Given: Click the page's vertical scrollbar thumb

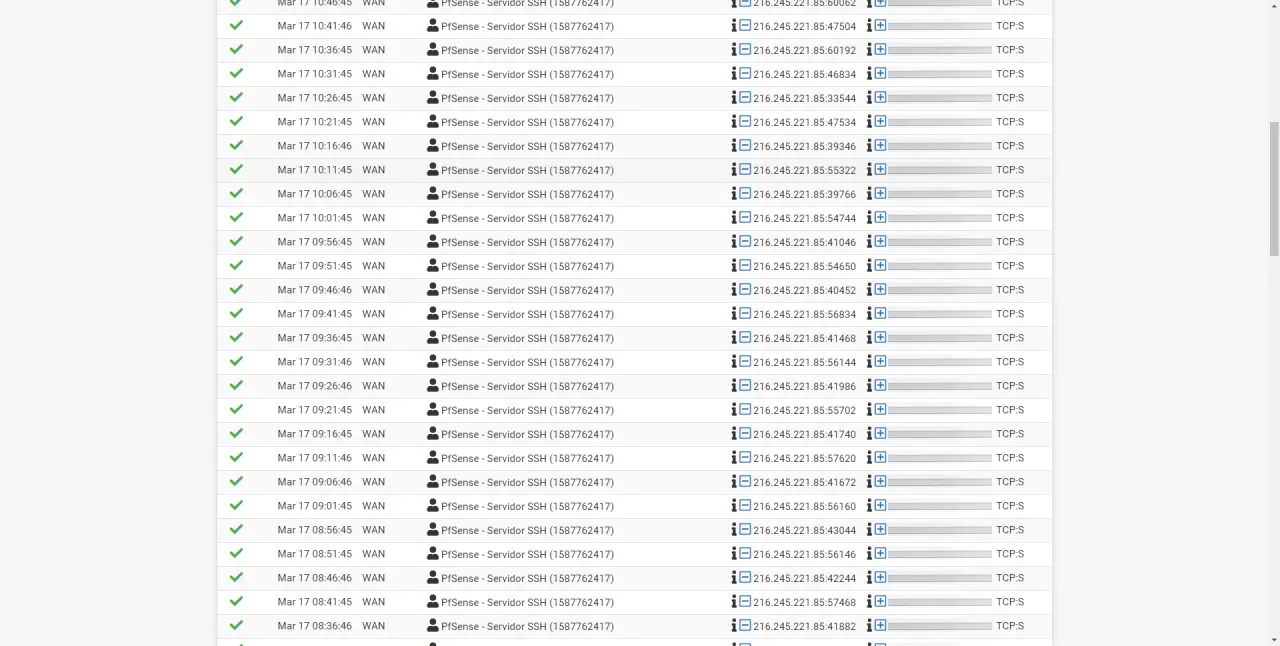Looking at the screenshot, I should pyautogui.click(x=1273, y=190).
